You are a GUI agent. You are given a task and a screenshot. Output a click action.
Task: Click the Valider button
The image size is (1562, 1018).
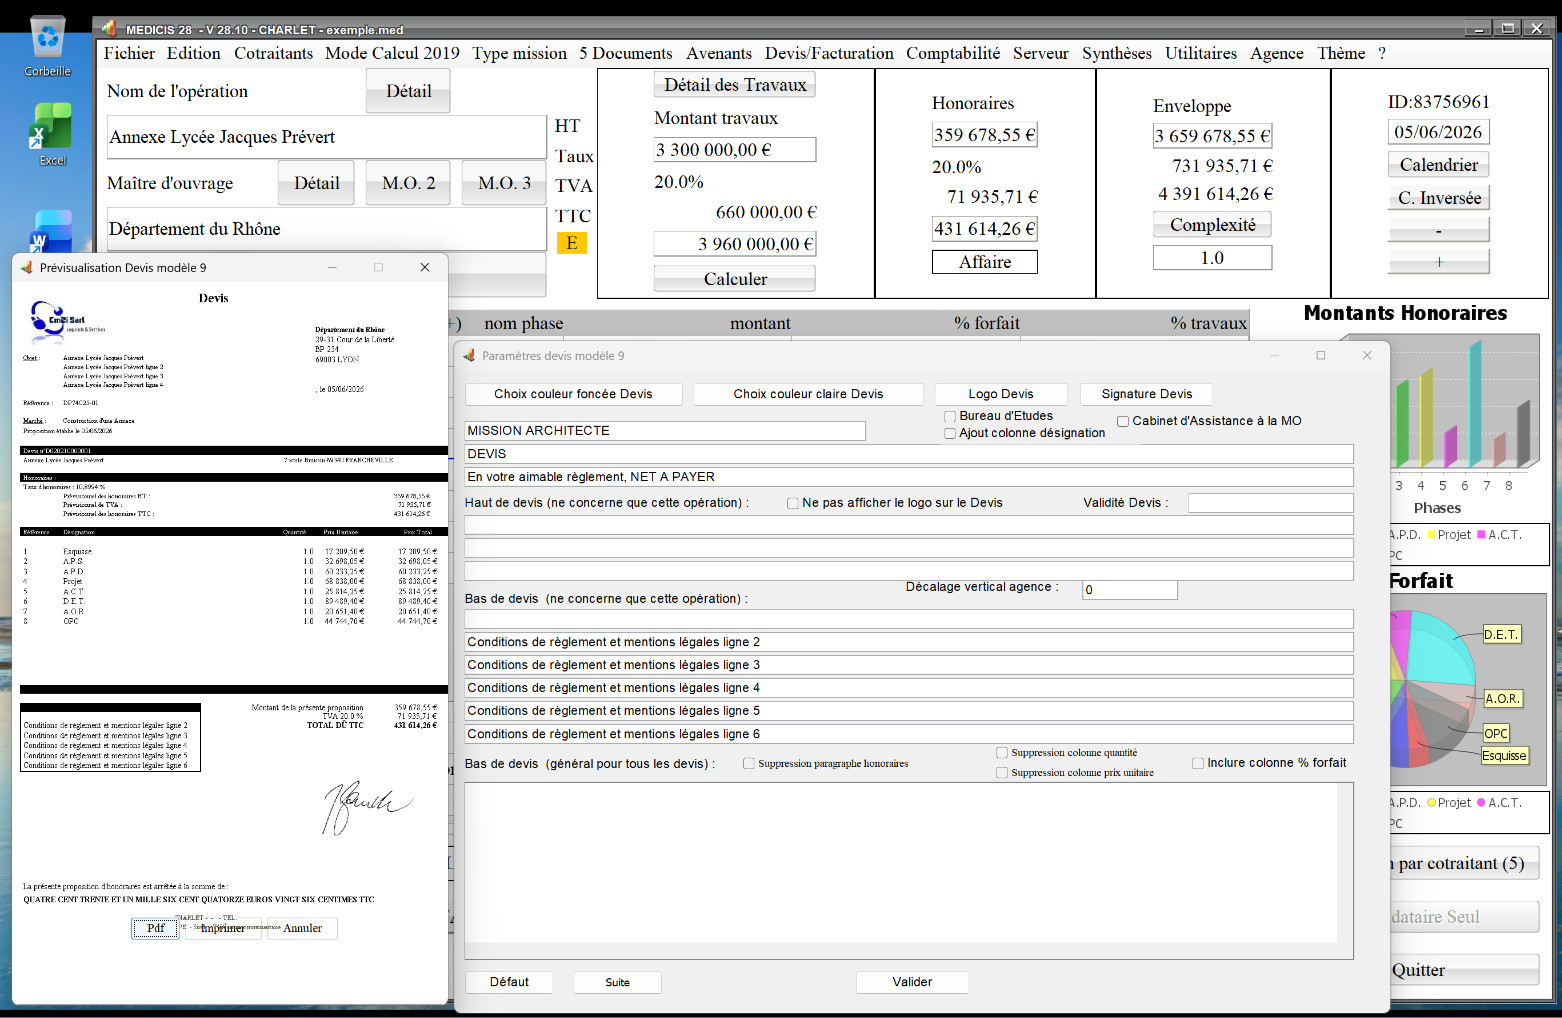(x=912, y=982)
